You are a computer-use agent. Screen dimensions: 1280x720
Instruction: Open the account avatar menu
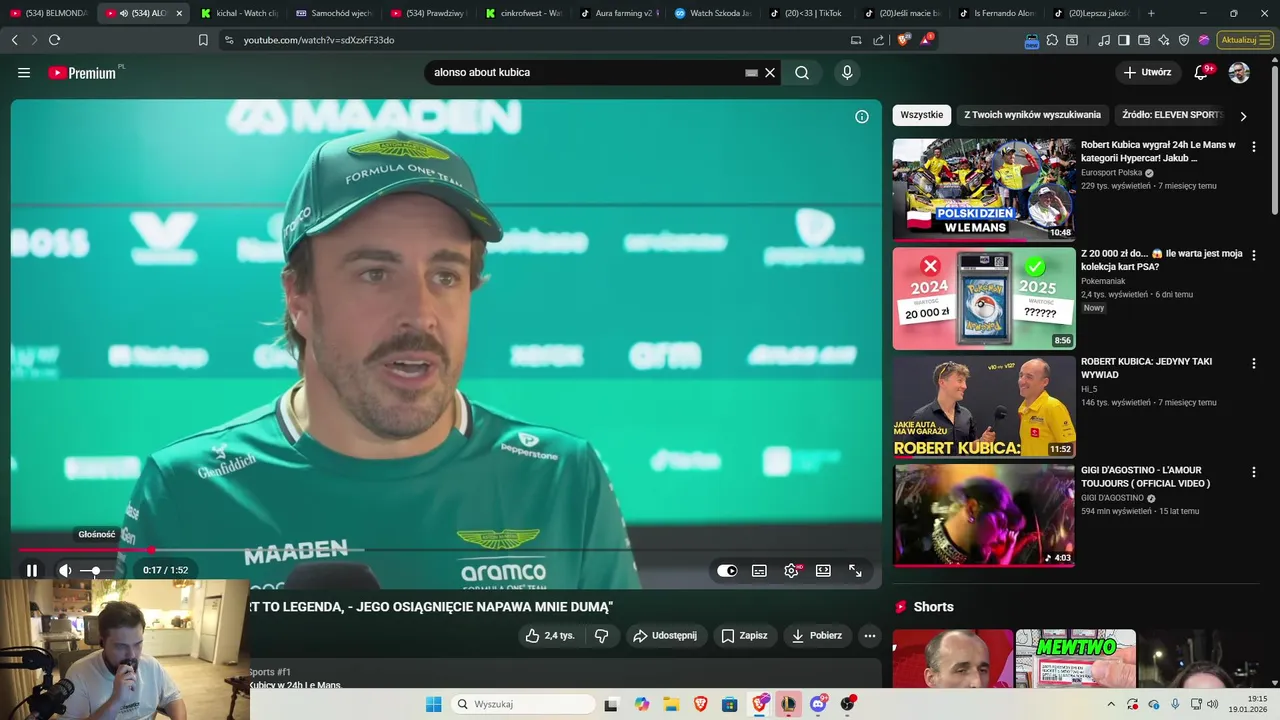click(1239, 73)
